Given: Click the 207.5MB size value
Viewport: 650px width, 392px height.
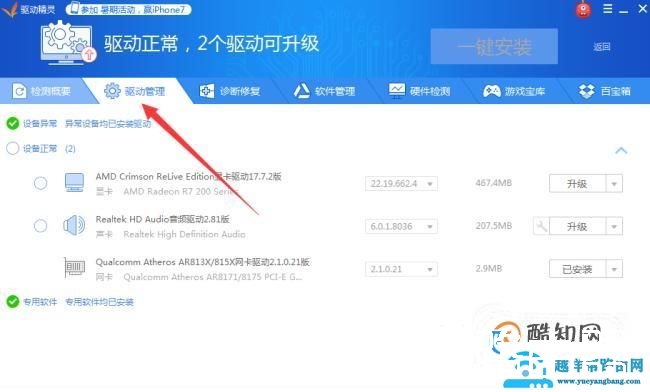Looking at the screenshot, I should pos(494,225).
